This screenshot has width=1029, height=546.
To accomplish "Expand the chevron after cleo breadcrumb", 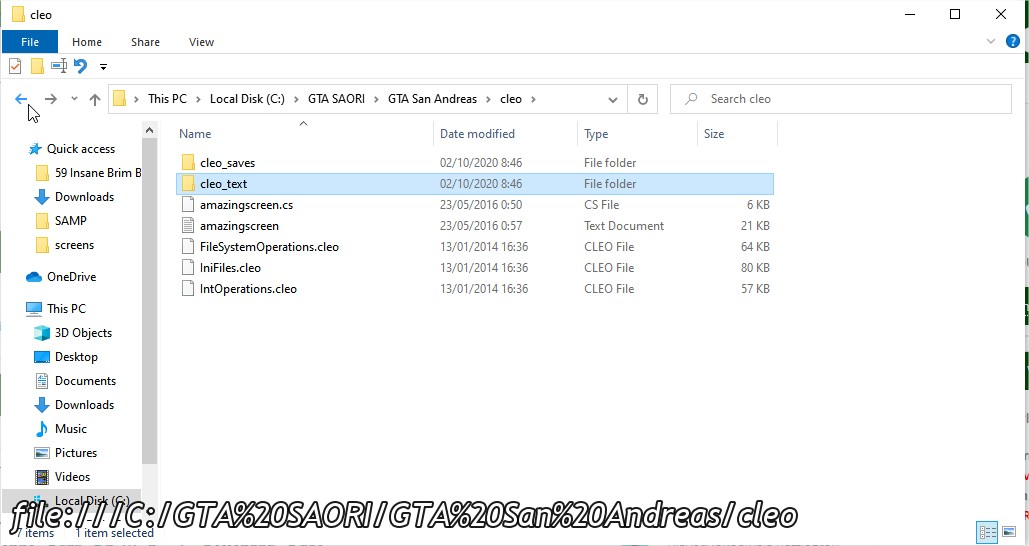I will (533, 99).
